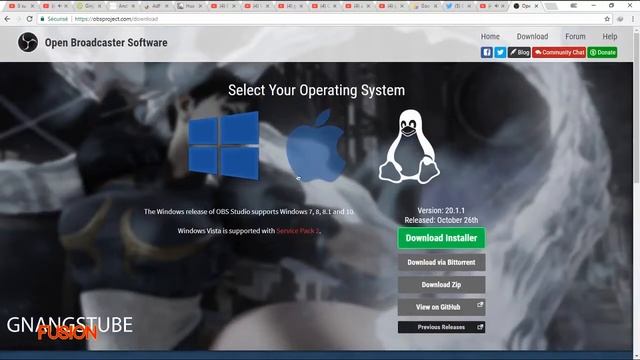The width and height of the screenshot is (640, 360).
Task: Reload the page with the refresh icon
Action: [x=29, y=19]
